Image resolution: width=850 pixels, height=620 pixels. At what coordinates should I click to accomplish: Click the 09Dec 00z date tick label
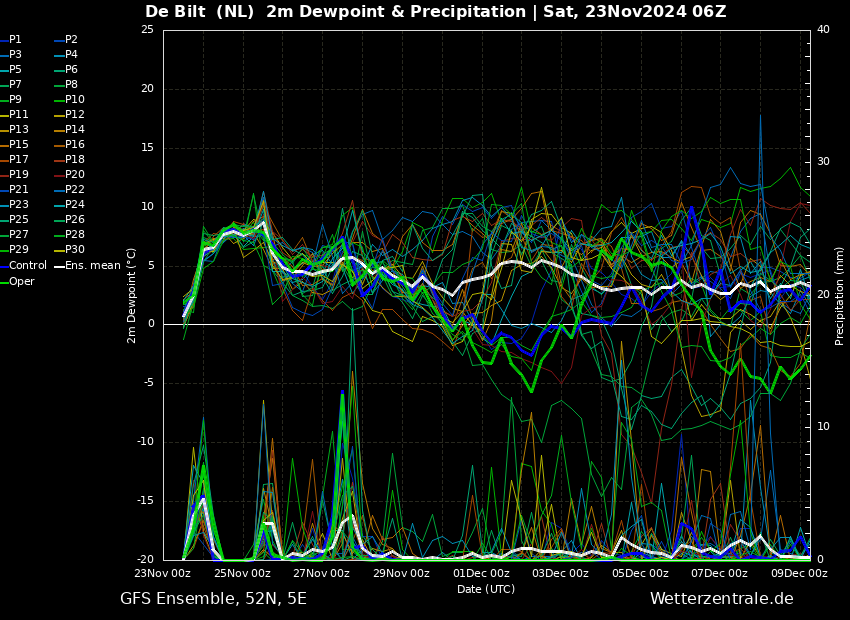pos(800,573)
